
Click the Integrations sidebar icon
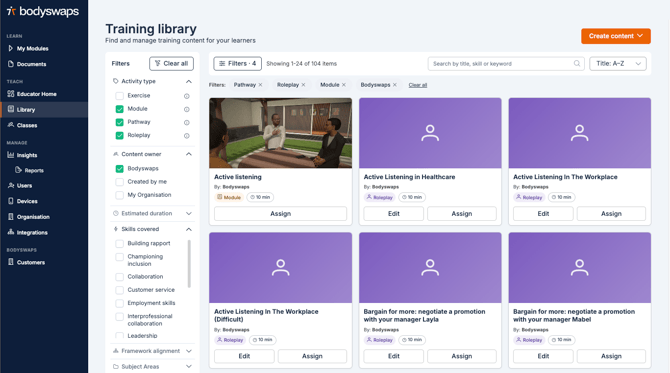[11, 232]
